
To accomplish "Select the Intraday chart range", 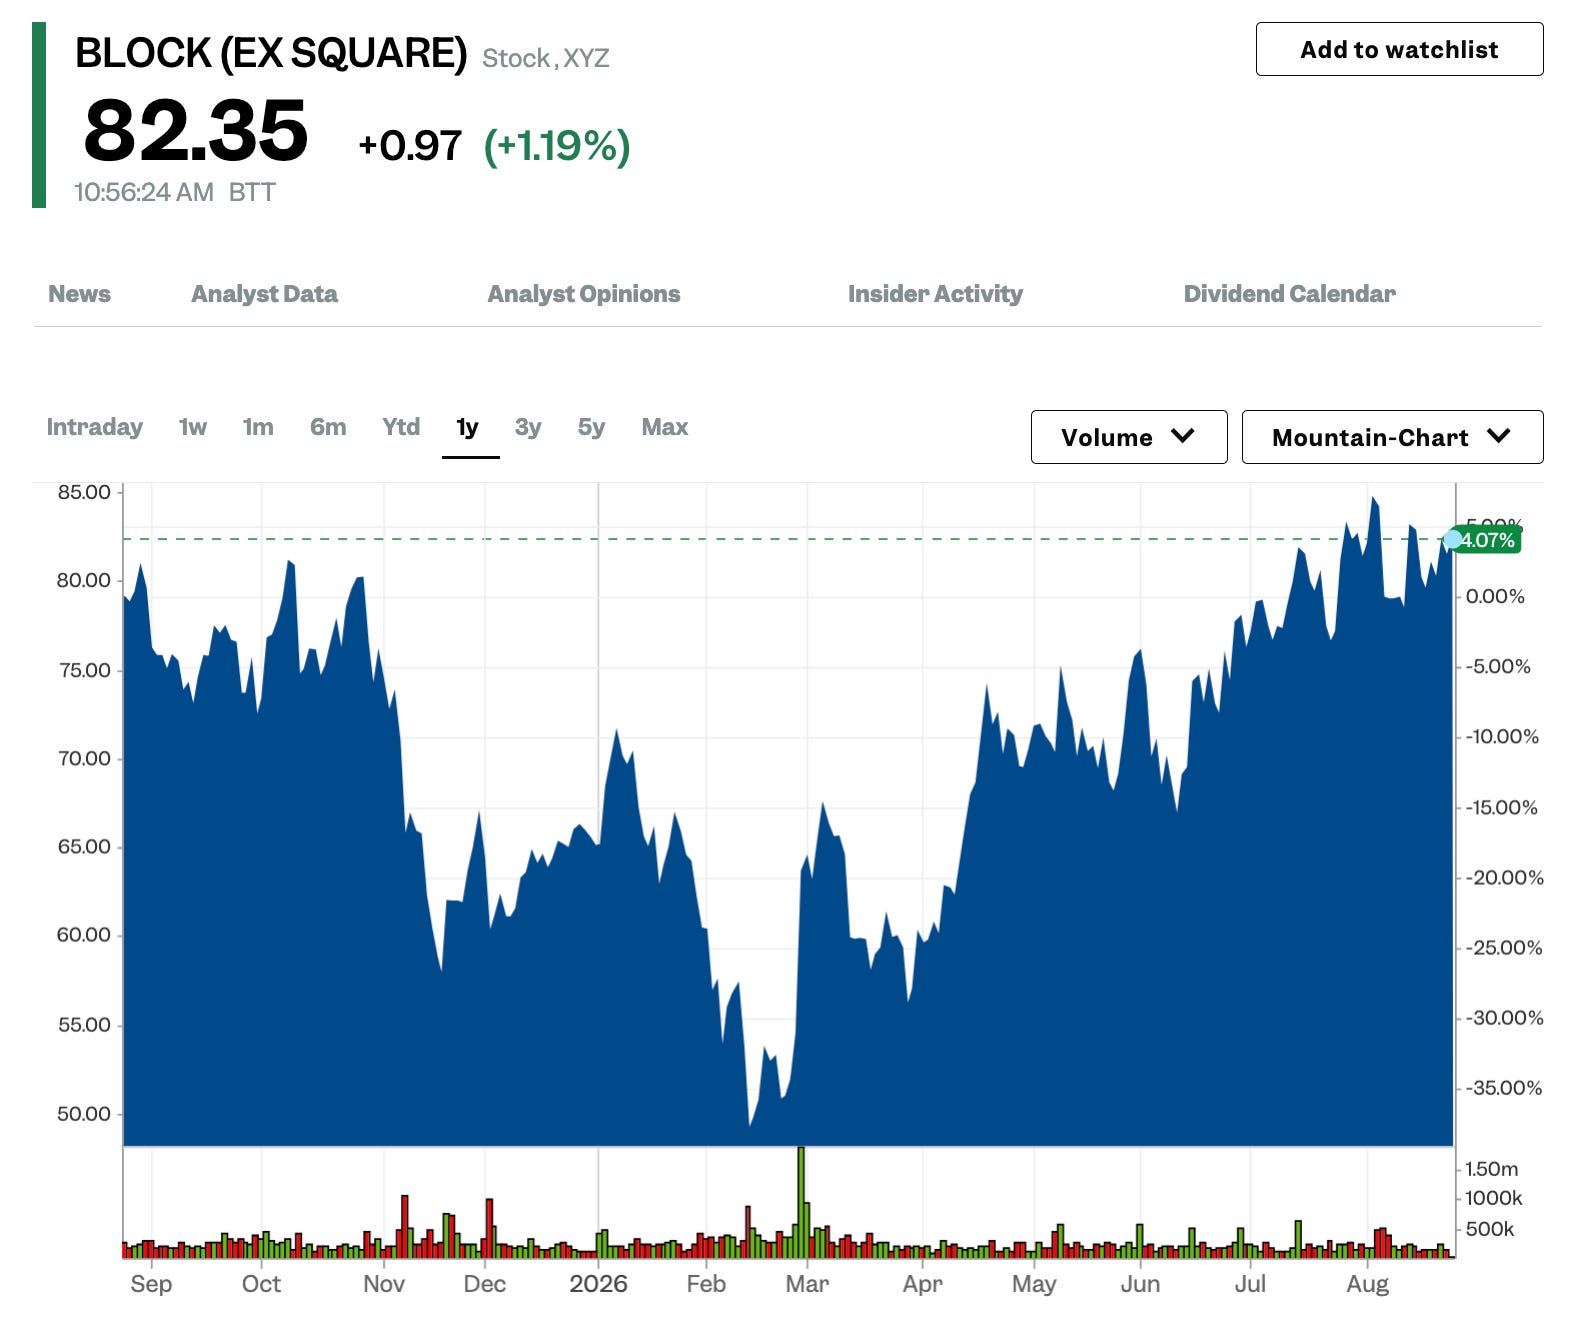I will coord(94,427).
